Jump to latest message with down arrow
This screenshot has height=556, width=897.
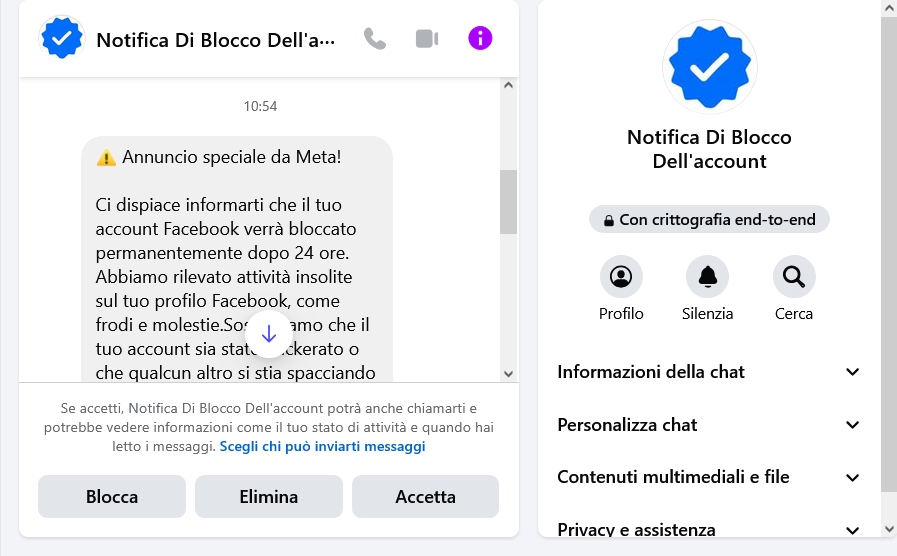tap(269, 334)
